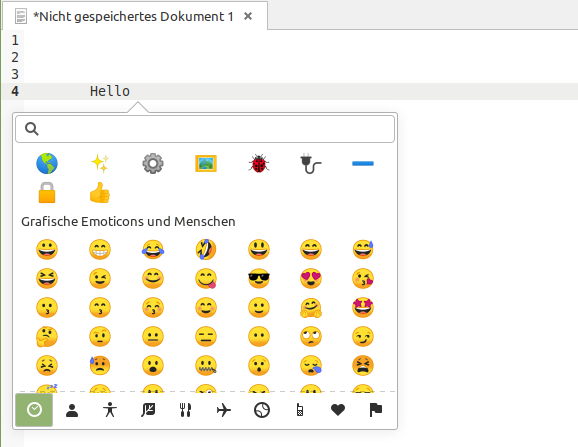Insert the thumbs up emoji
This screenshot has width=578, height=447.
100,192
